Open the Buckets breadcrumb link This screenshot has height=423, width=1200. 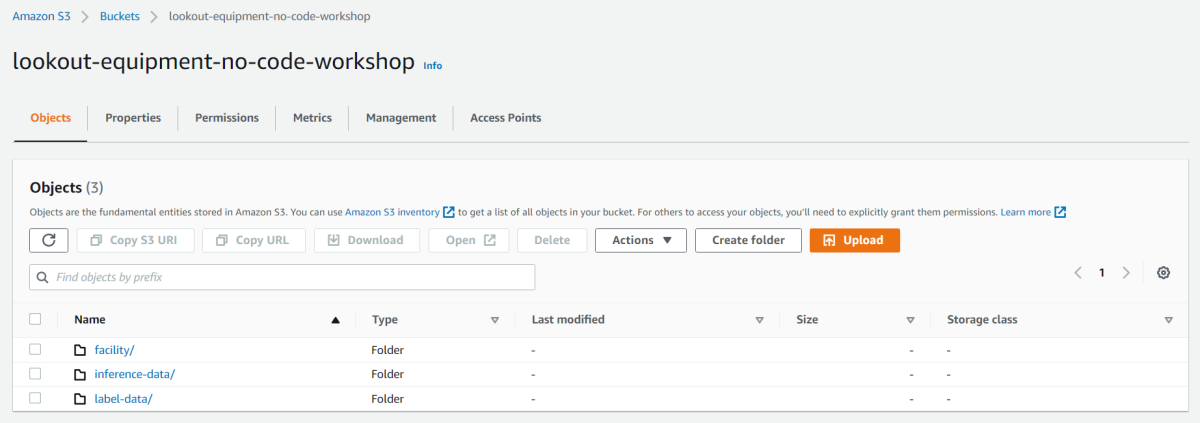(x=120, y=17)
